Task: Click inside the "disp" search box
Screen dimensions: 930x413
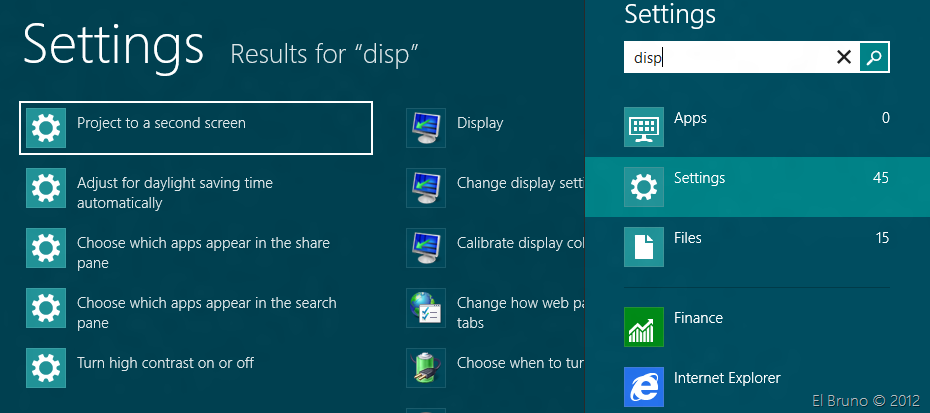Action: [730, 58]
